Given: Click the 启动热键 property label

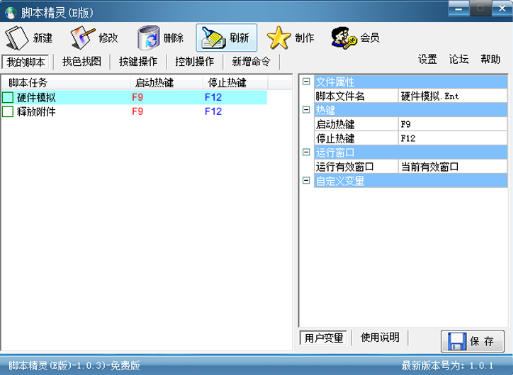Looking at the screenshot, I should [335, 124].
